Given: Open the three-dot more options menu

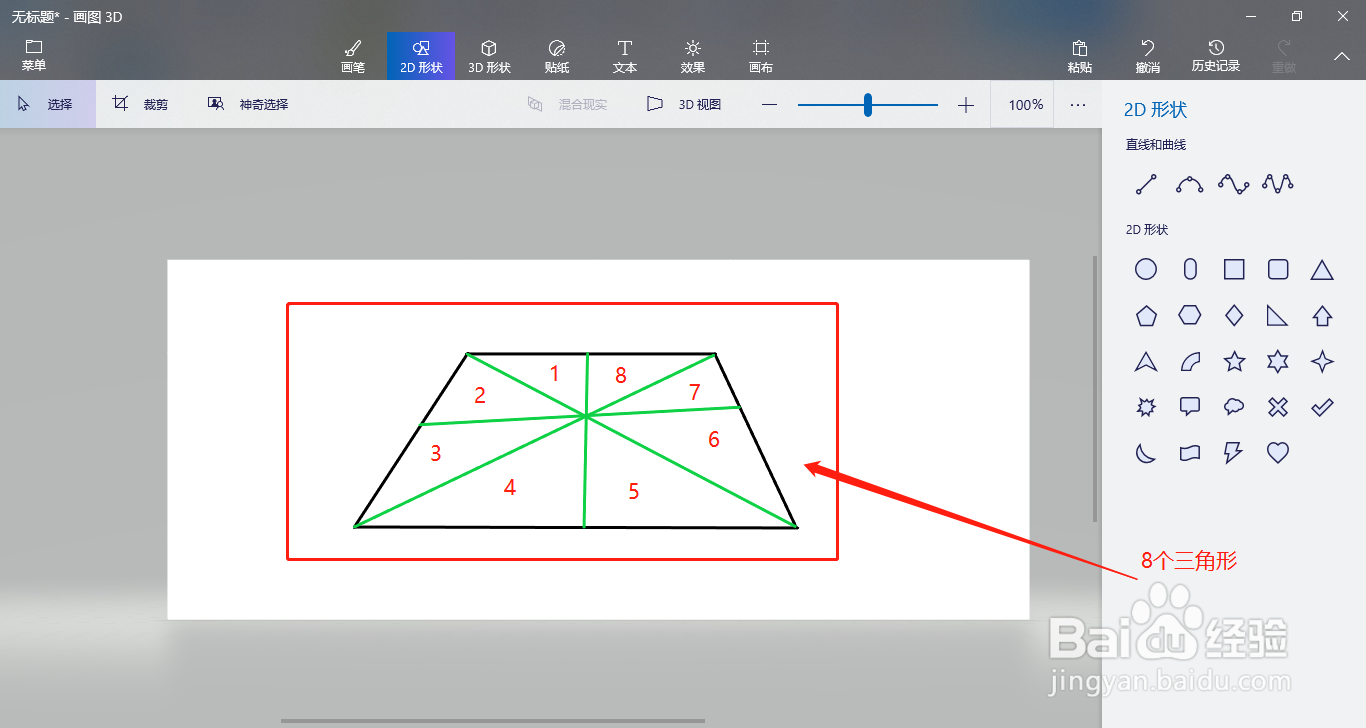Looking at the screenshot, I should click(x=1078, y=105).
